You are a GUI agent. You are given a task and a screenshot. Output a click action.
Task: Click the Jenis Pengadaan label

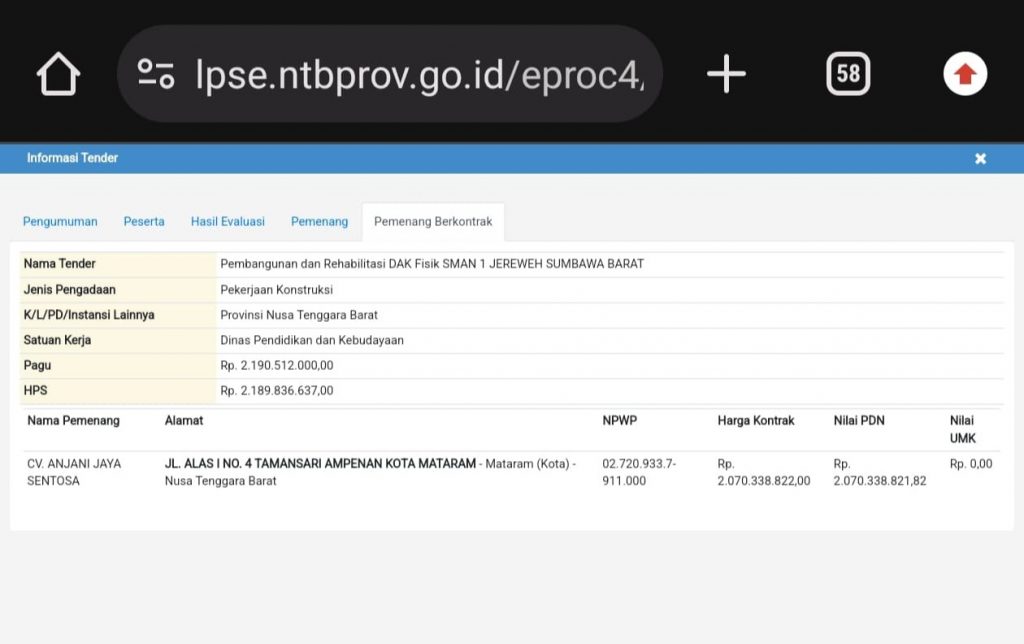point(69,289)
